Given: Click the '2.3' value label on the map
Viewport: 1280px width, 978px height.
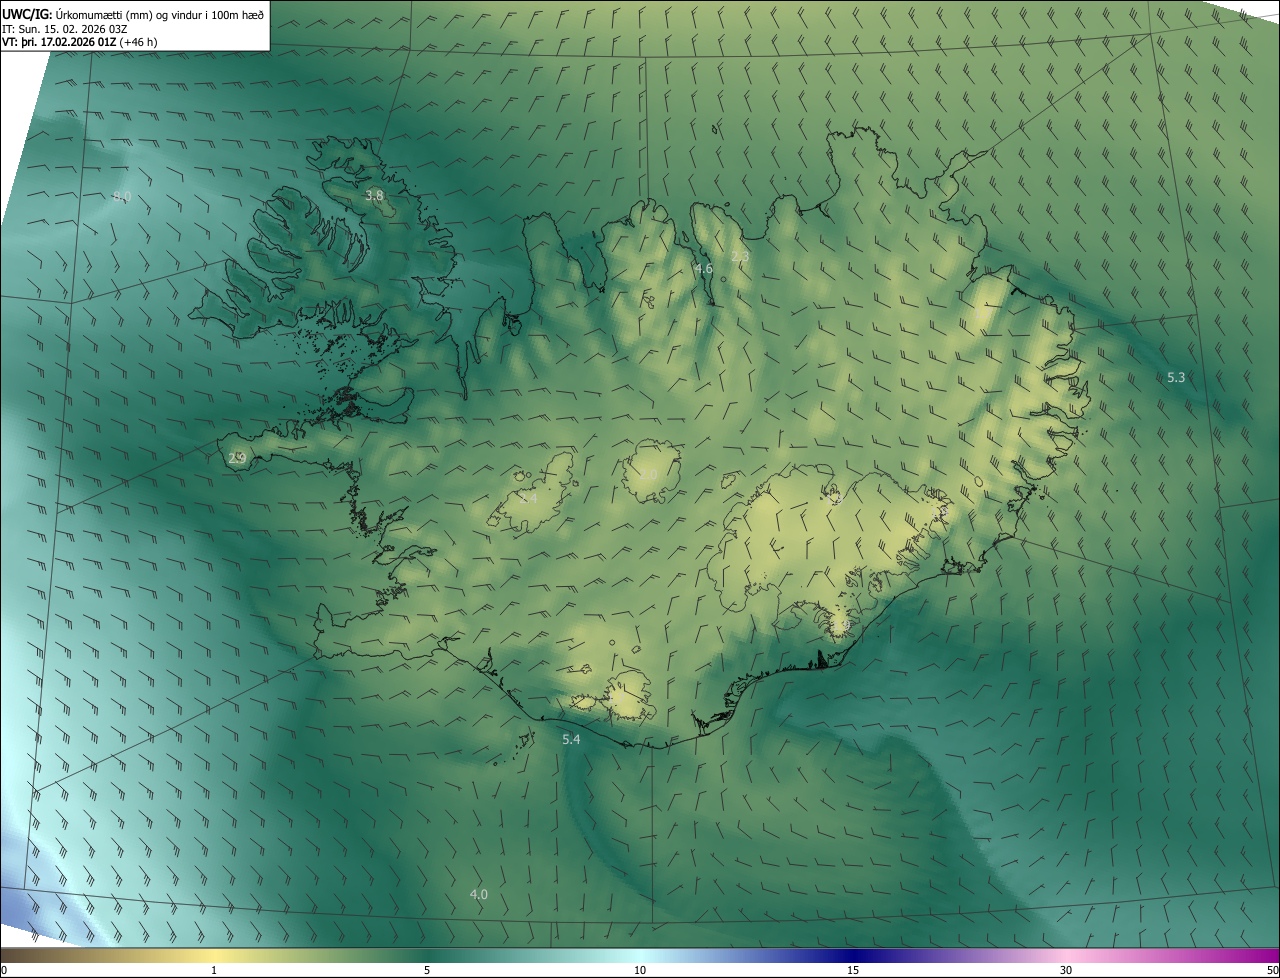Looking at the screenshot, I should (x=740, y=258).
